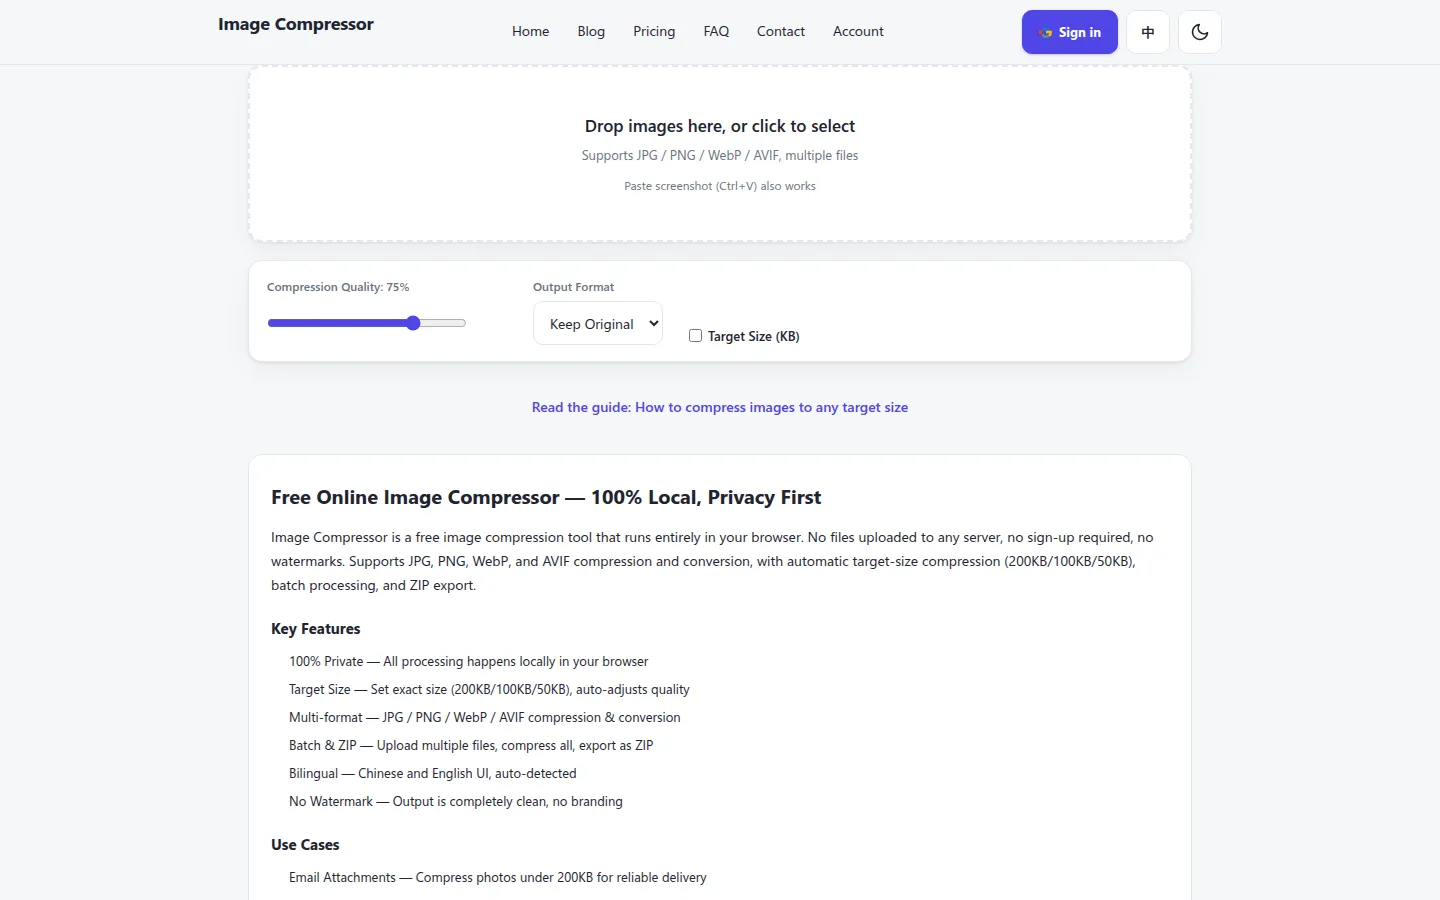This screenshot has height=900, width=1440.
Task: Click the '100% Private' feature line
Action: point(469,661)
